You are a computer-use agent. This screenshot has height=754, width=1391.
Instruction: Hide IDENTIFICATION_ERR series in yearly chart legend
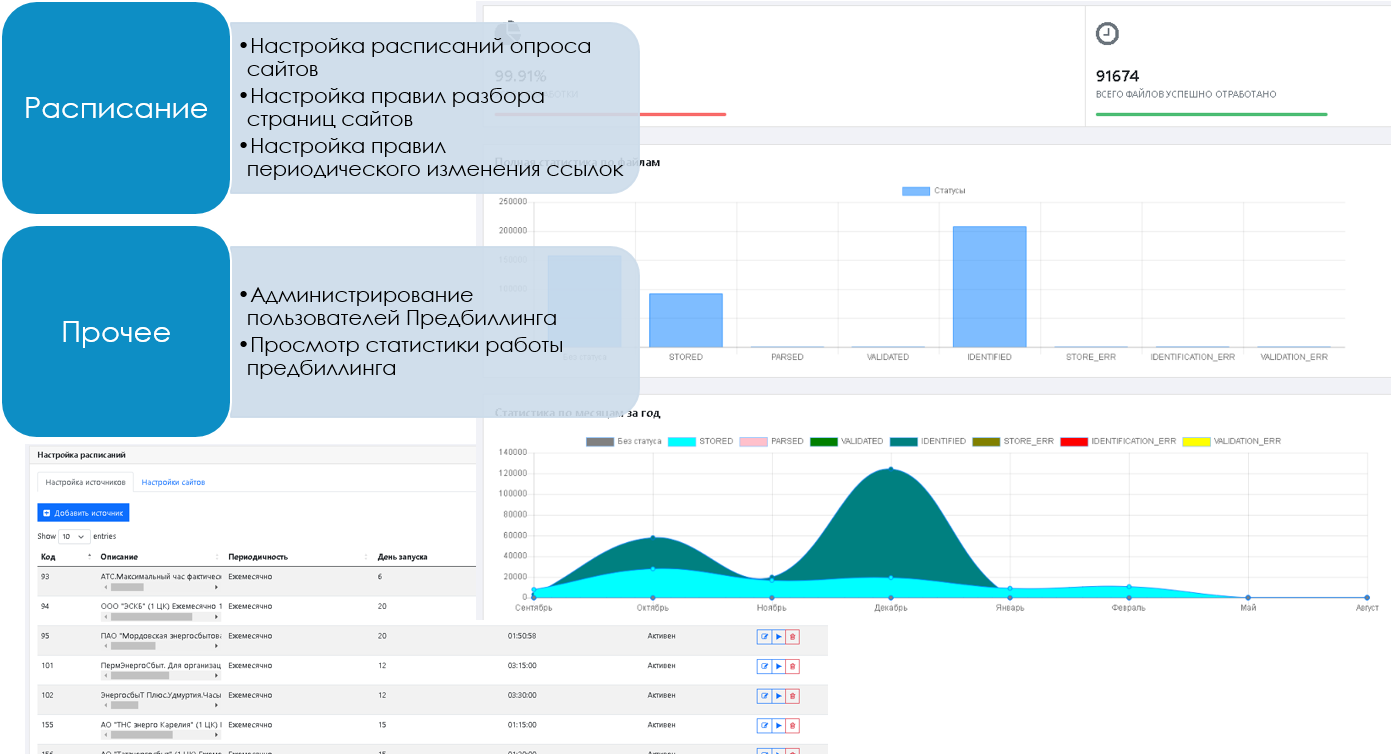(1118, 441)
